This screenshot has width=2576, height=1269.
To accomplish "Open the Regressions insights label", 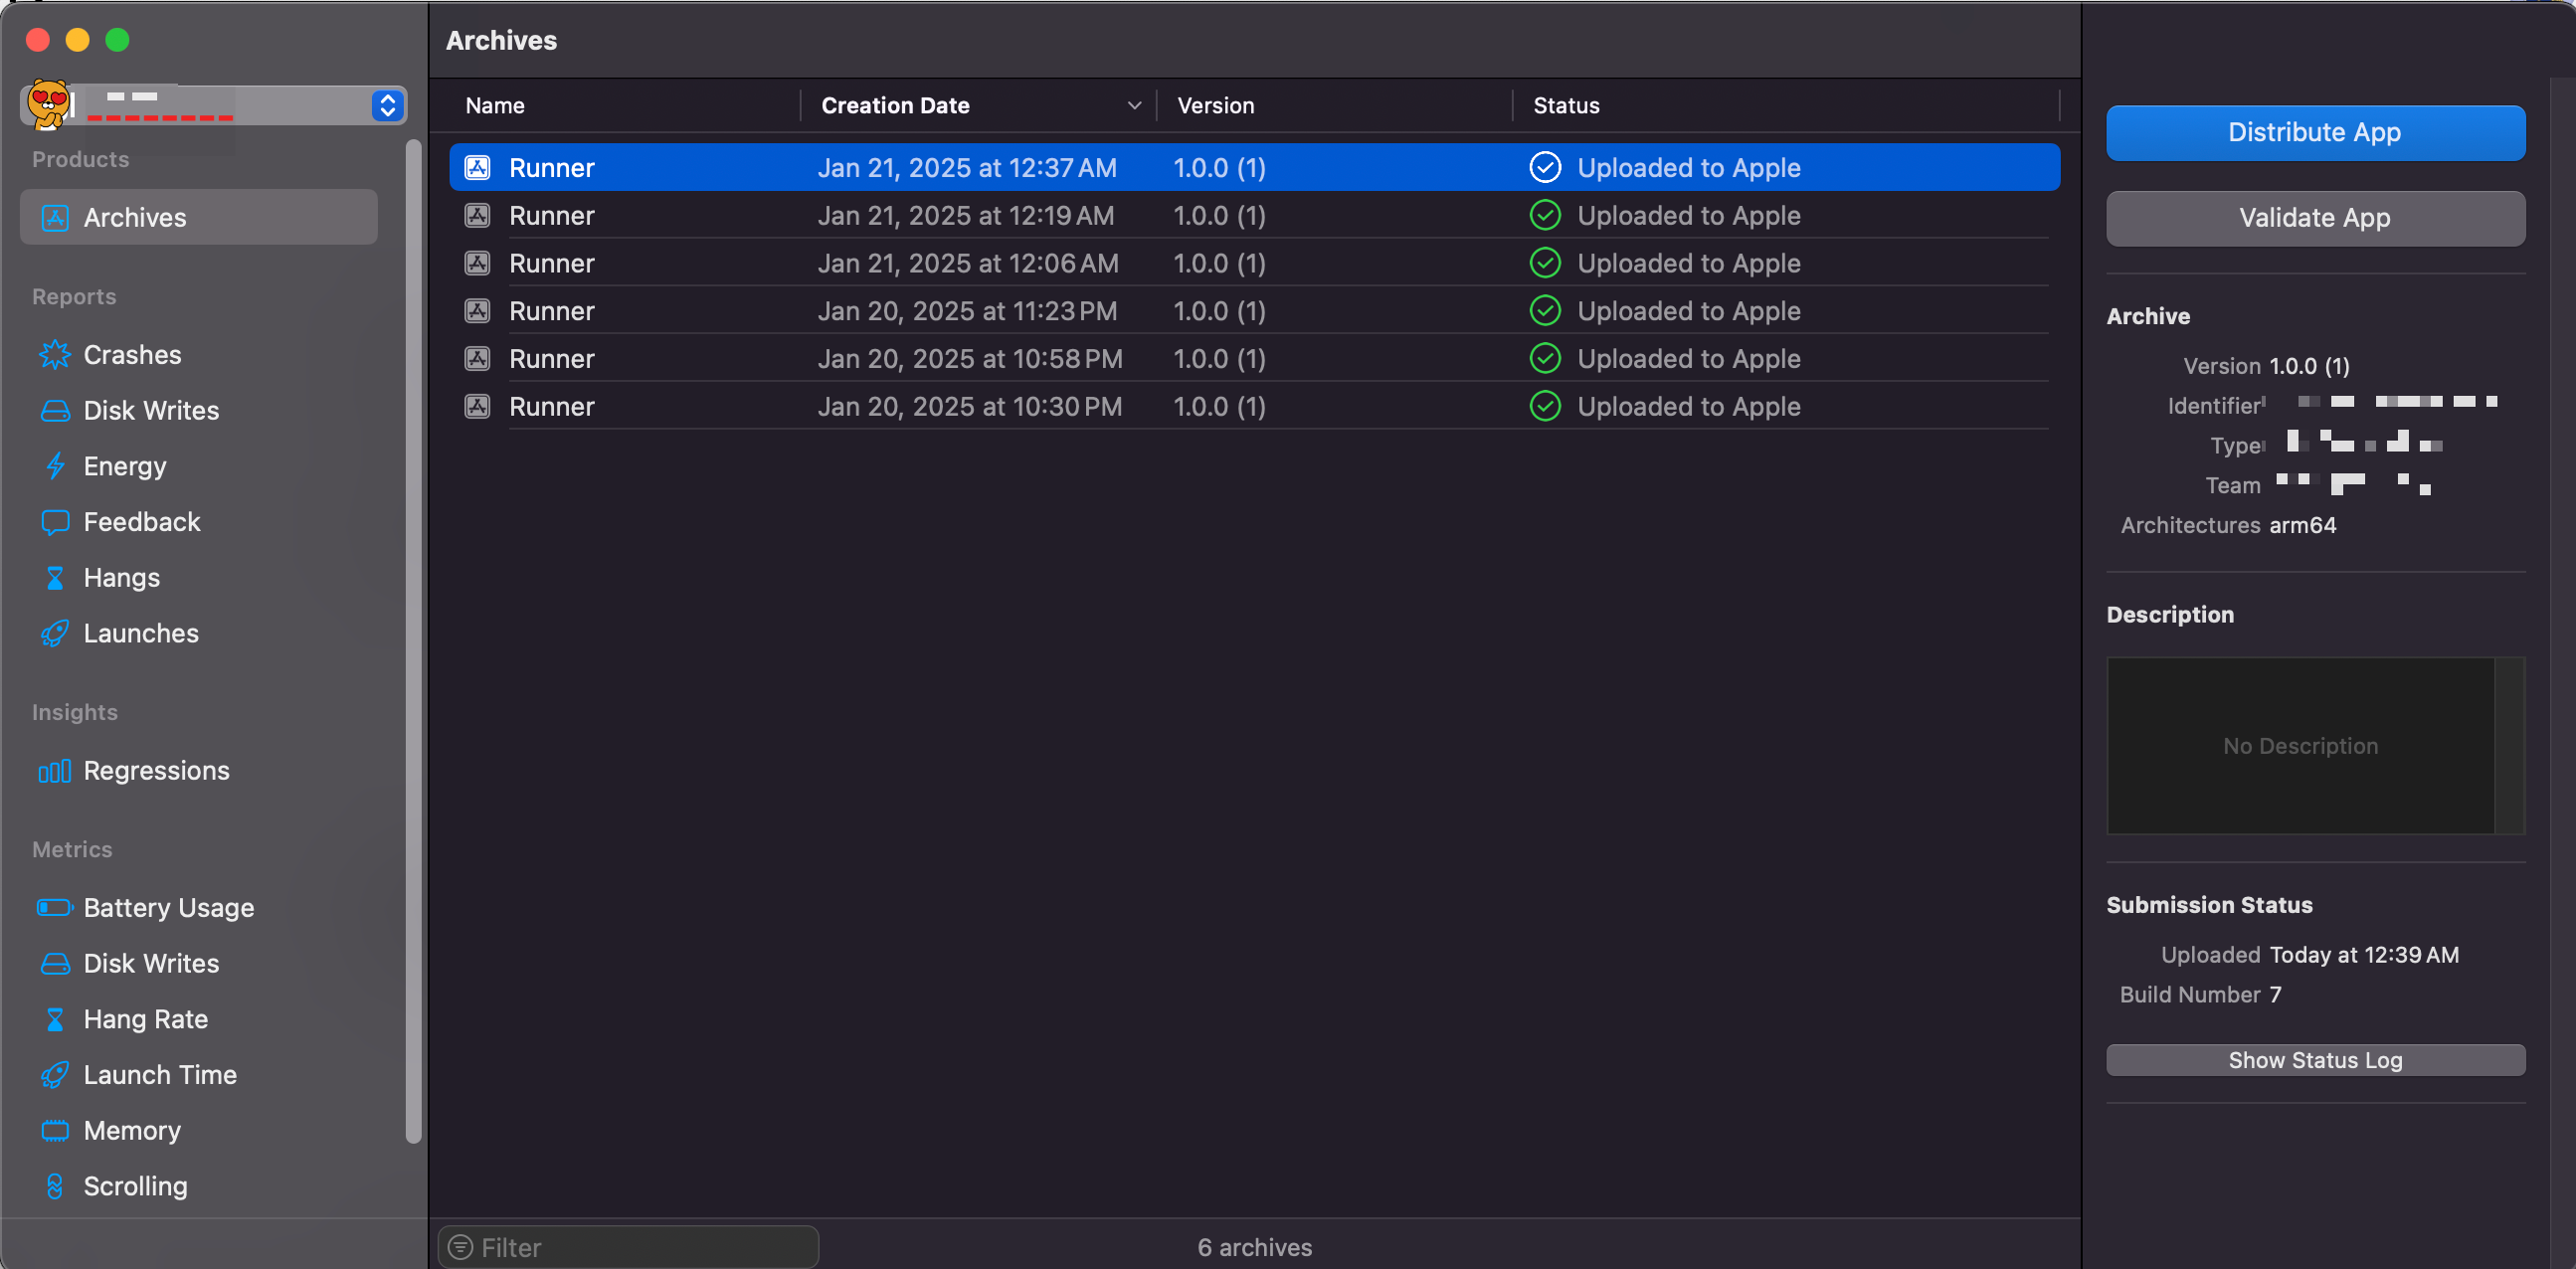I will pyautogui.click(x=157, y=771).
